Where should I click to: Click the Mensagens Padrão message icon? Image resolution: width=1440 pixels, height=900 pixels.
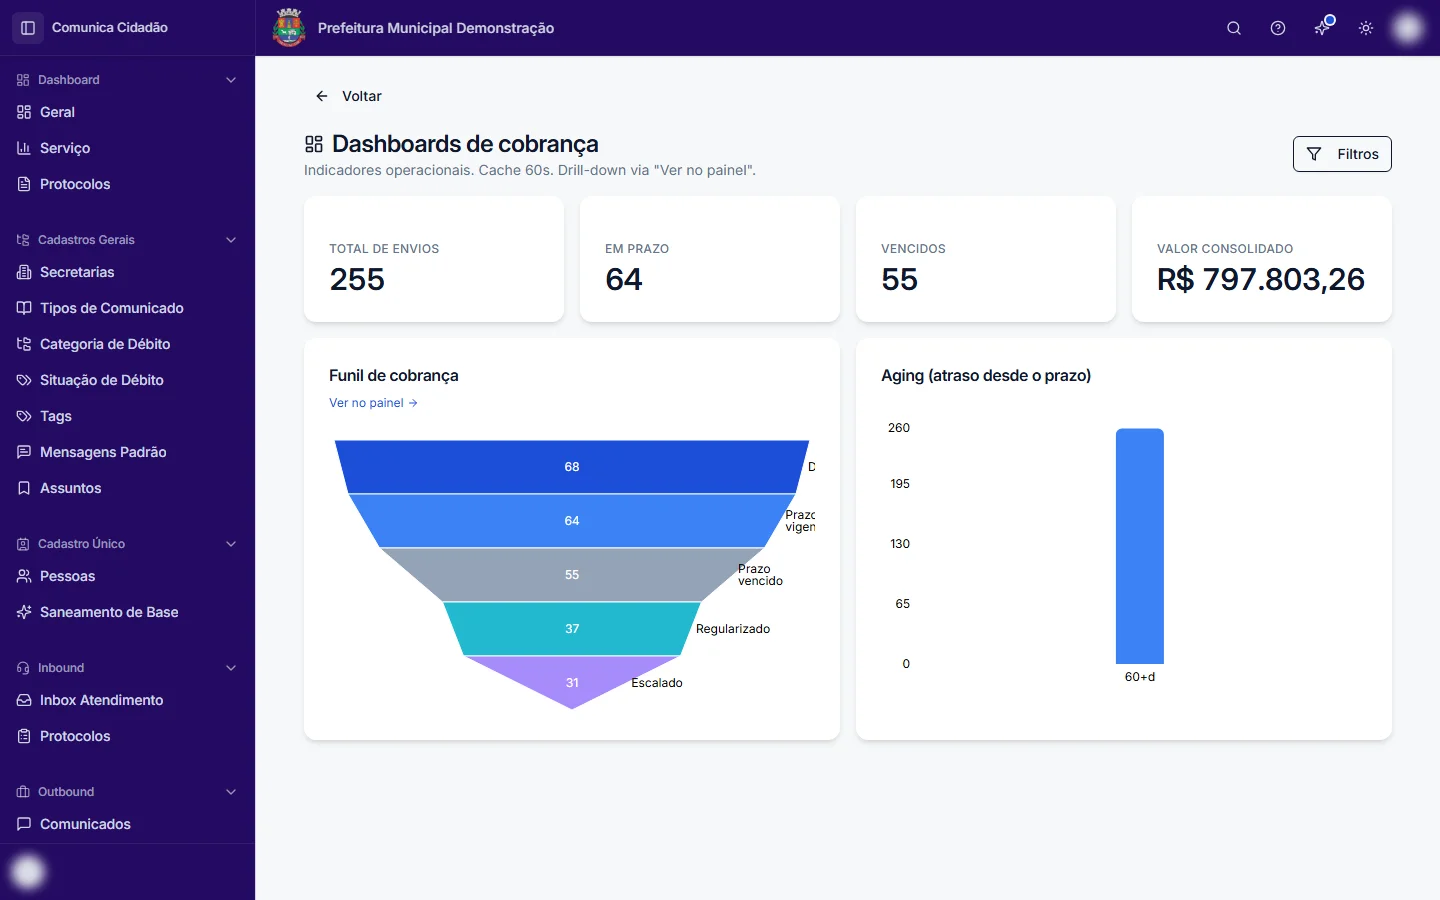24,452
